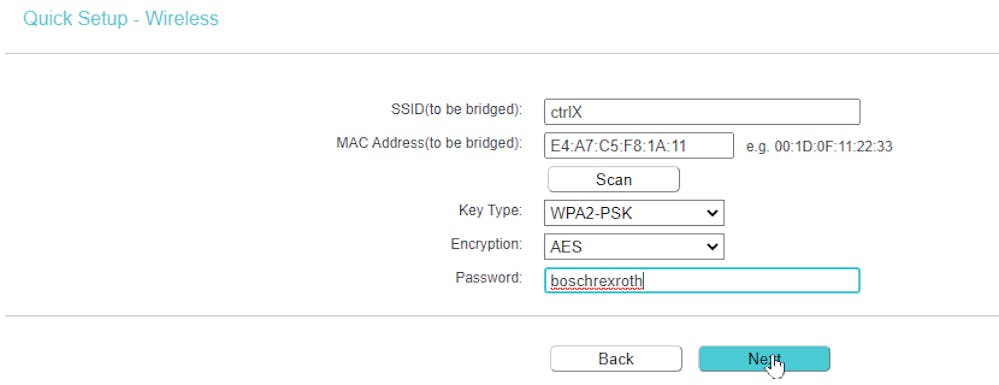Click the horizontal divider below the page heading
The height and width of the screenshot is (385, 999).
[500, 54]
